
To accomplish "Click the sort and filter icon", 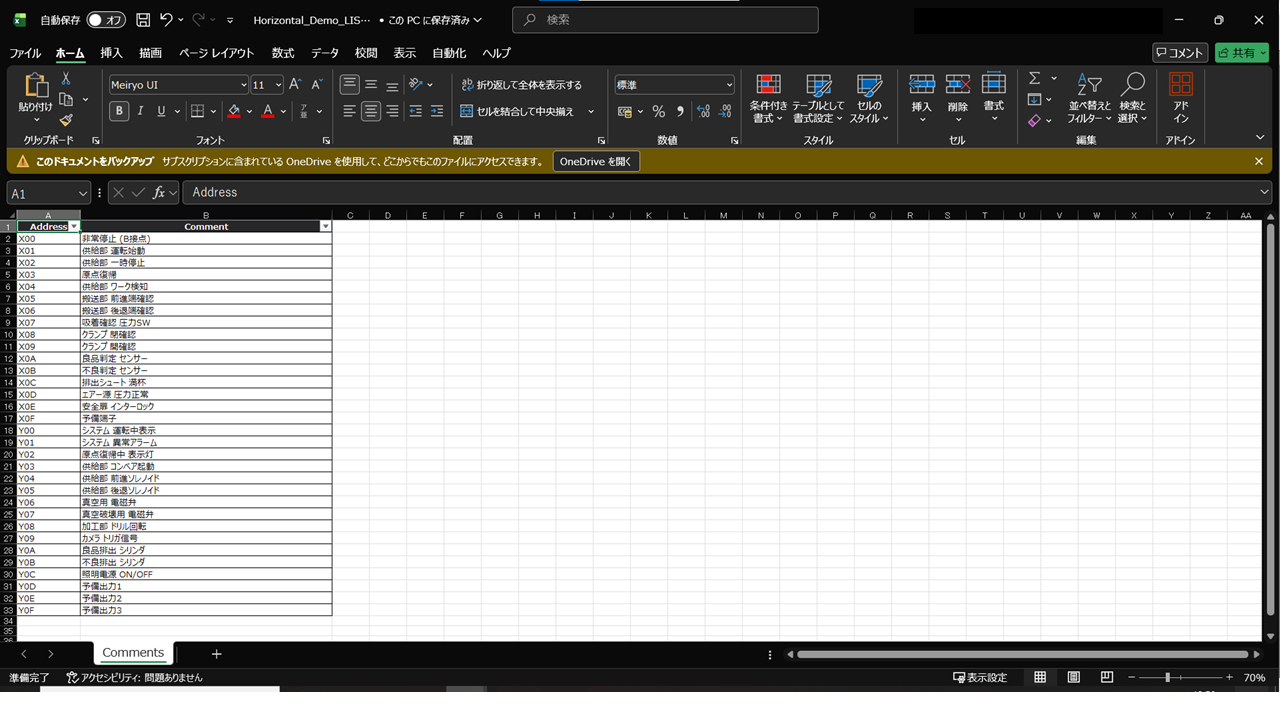I will (1089, 87).
